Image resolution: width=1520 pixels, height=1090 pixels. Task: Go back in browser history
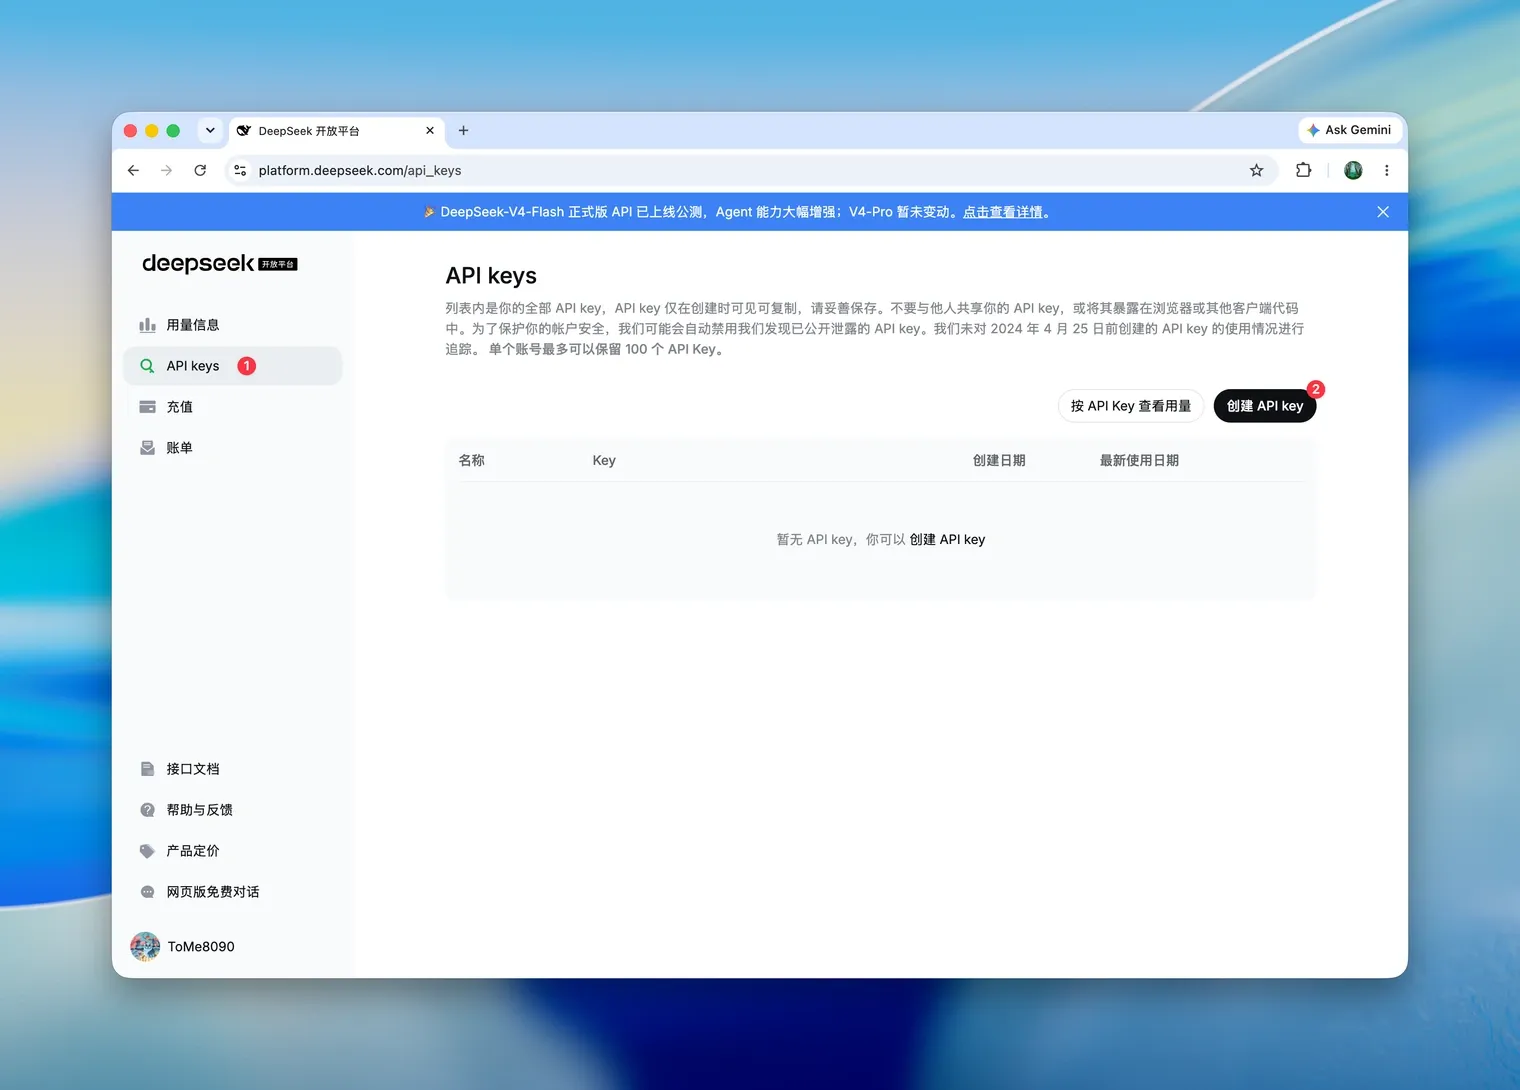[133, 171]
